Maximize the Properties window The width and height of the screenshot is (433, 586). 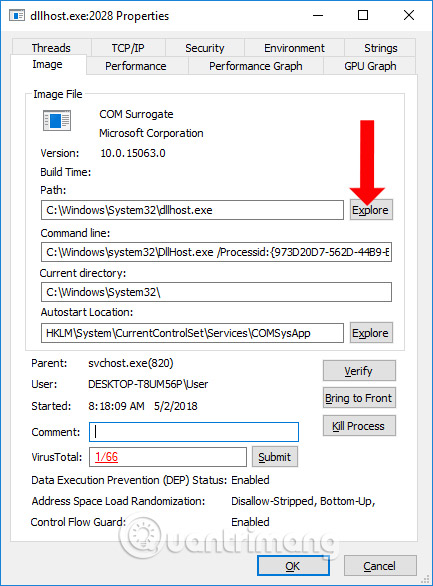pyautogui.click(x=363, y=15)
